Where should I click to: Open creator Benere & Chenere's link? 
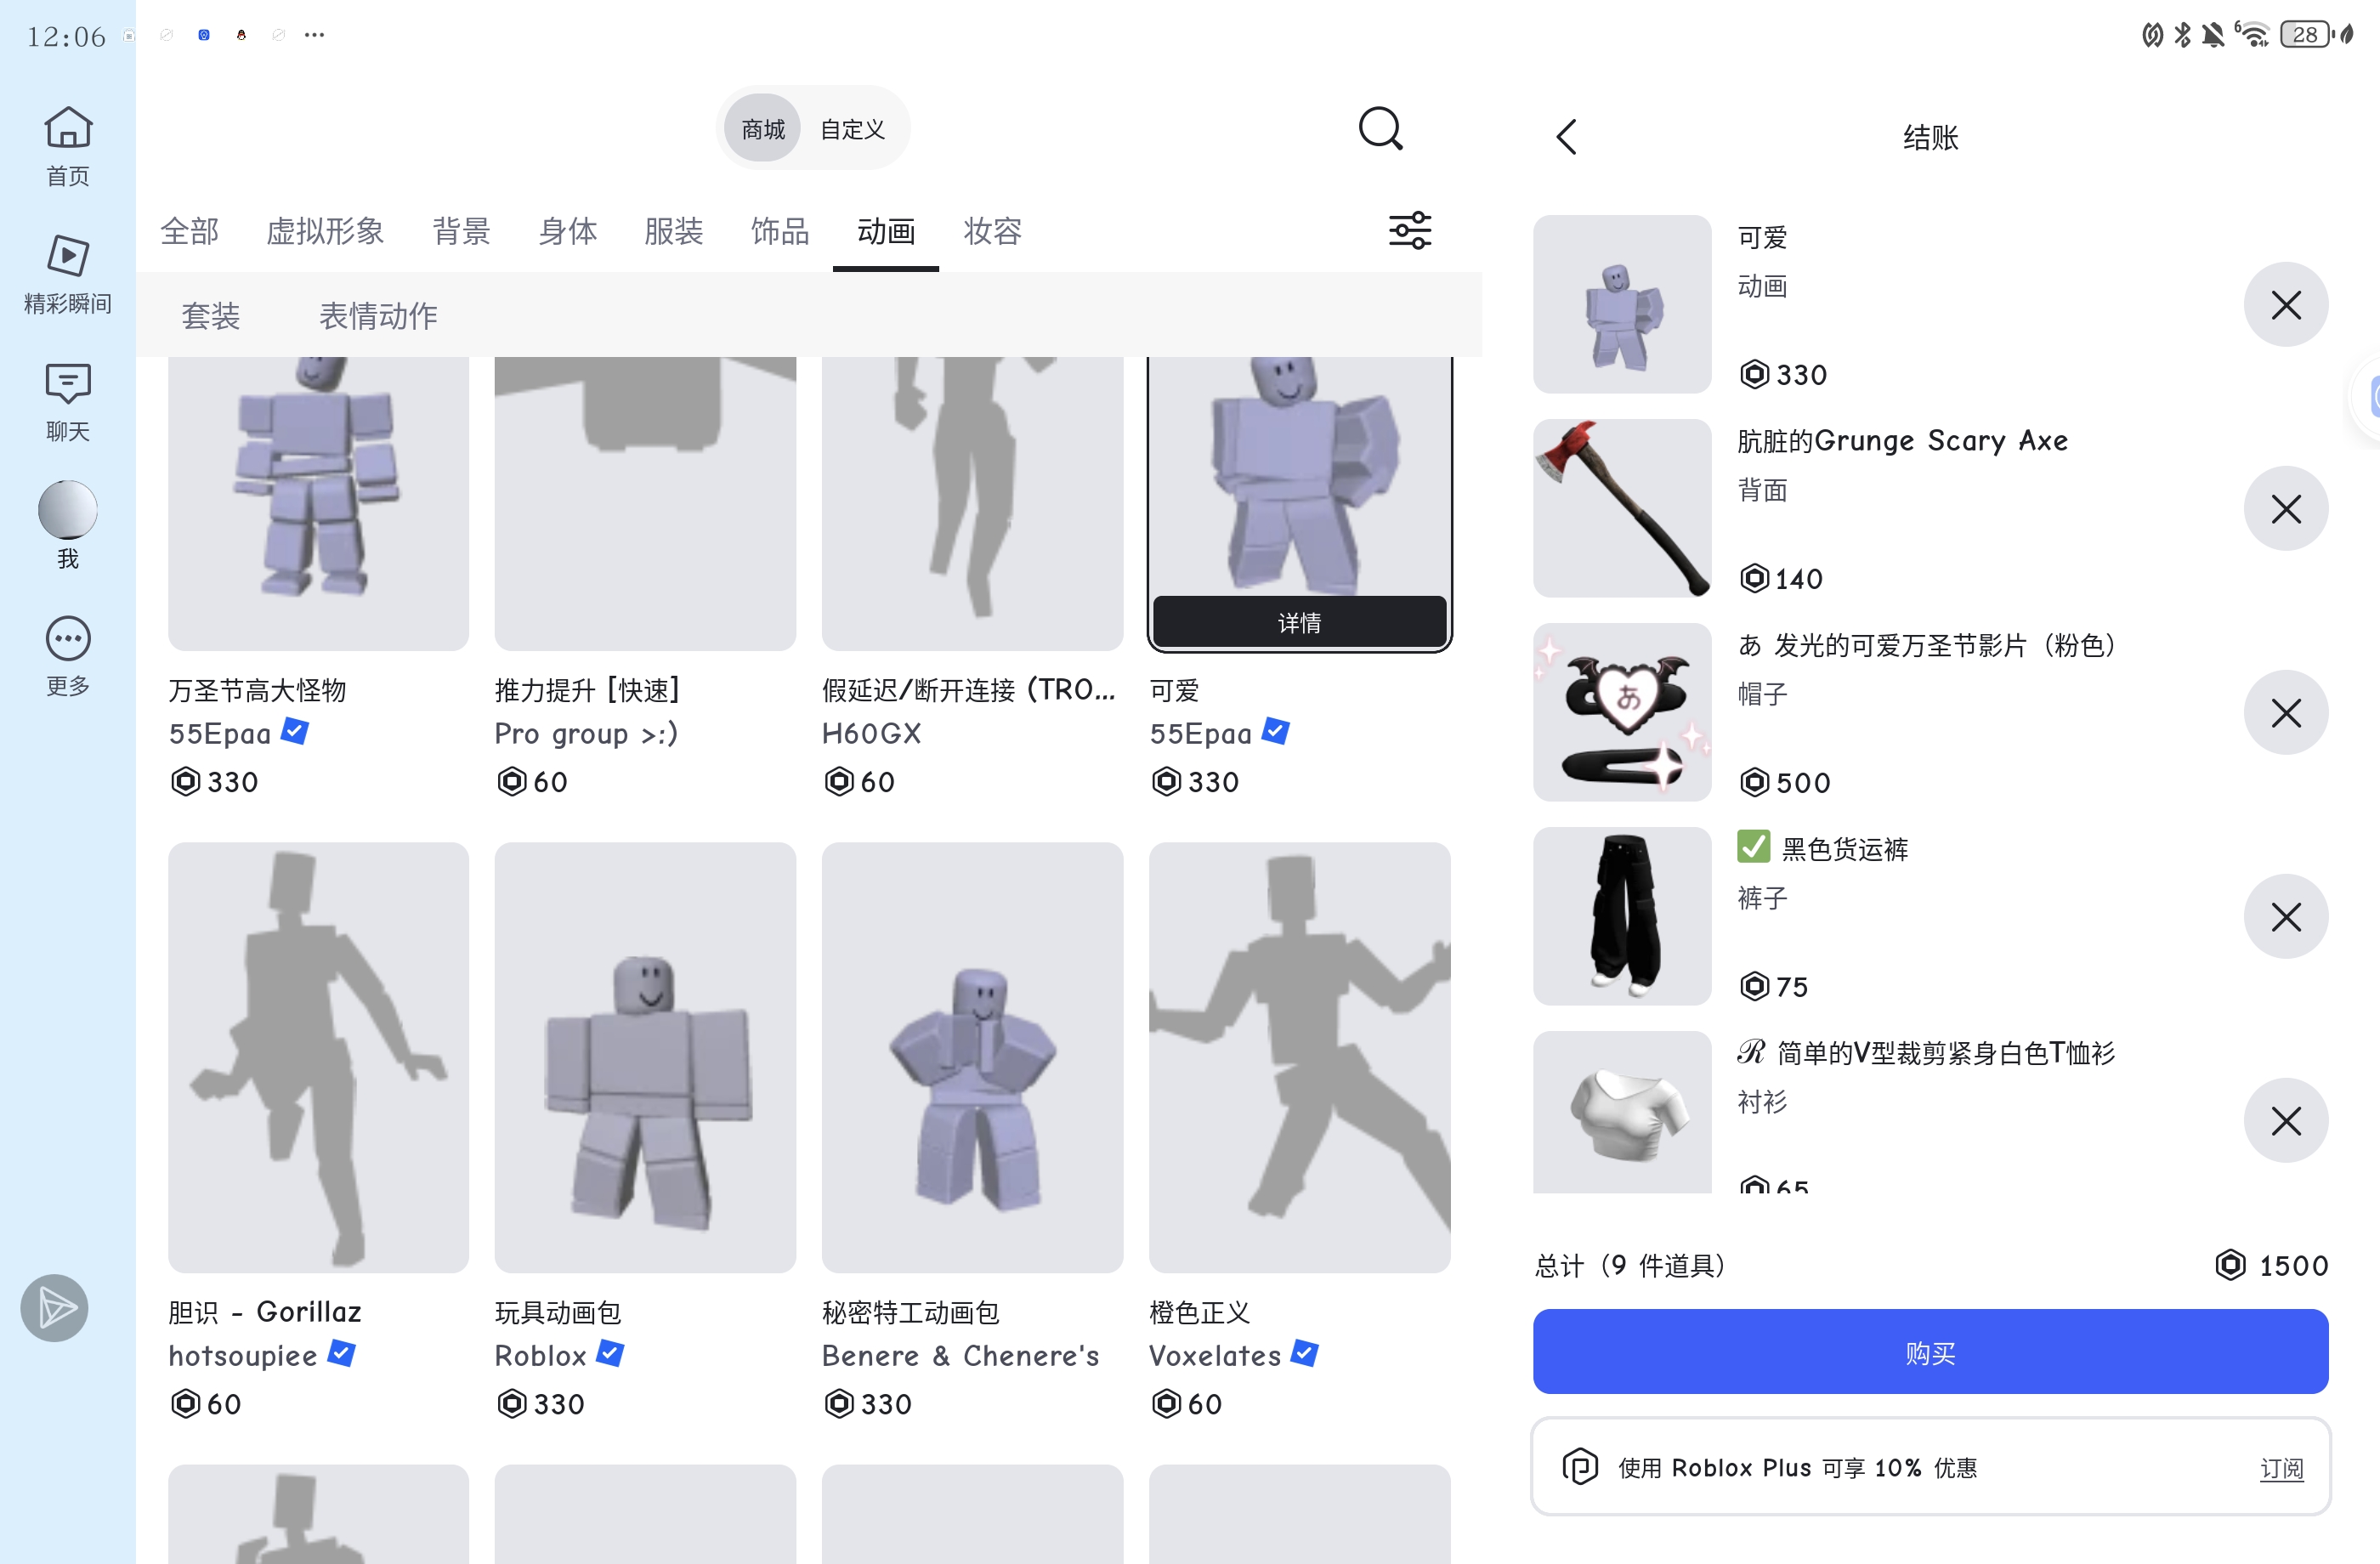[960, 1355]
